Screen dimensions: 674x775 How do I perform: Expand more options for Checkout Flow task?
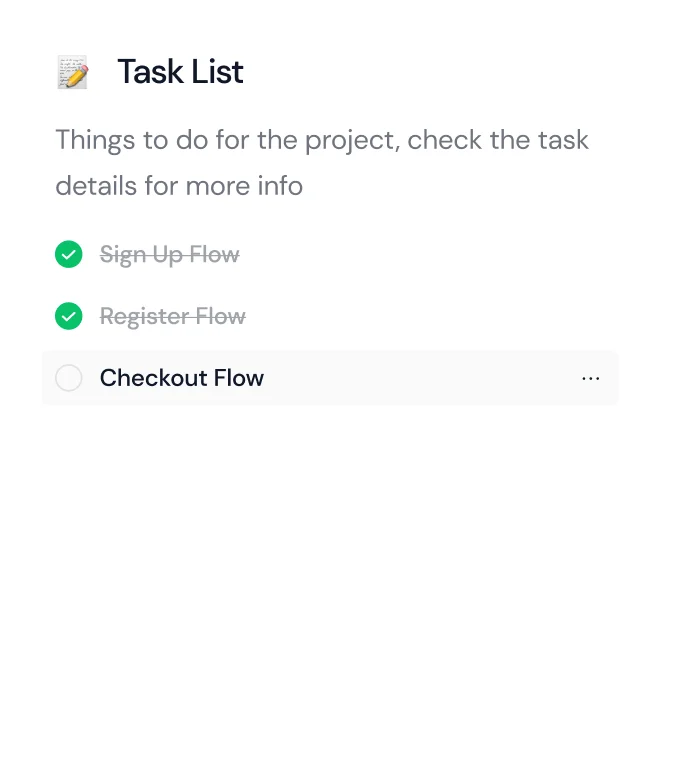tap(590, 379)
